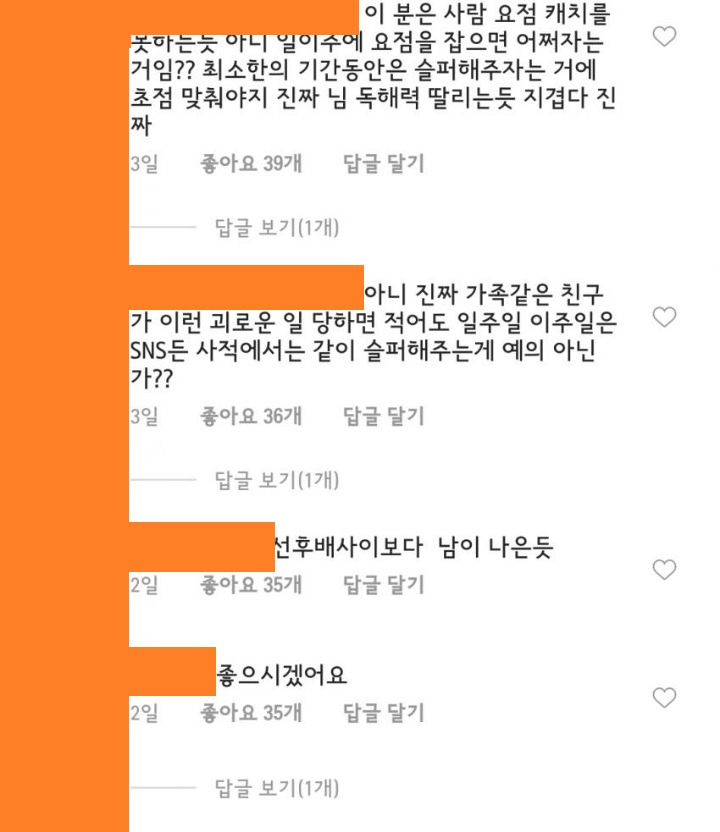
Task: Open the 좋아요 36개 likes list
Action: 251,416
